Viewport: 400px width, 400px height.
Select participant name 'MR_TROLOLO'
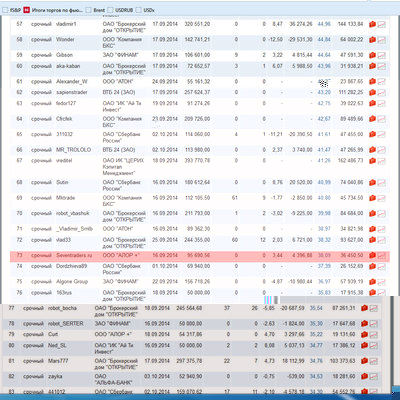tap(73, 150)
